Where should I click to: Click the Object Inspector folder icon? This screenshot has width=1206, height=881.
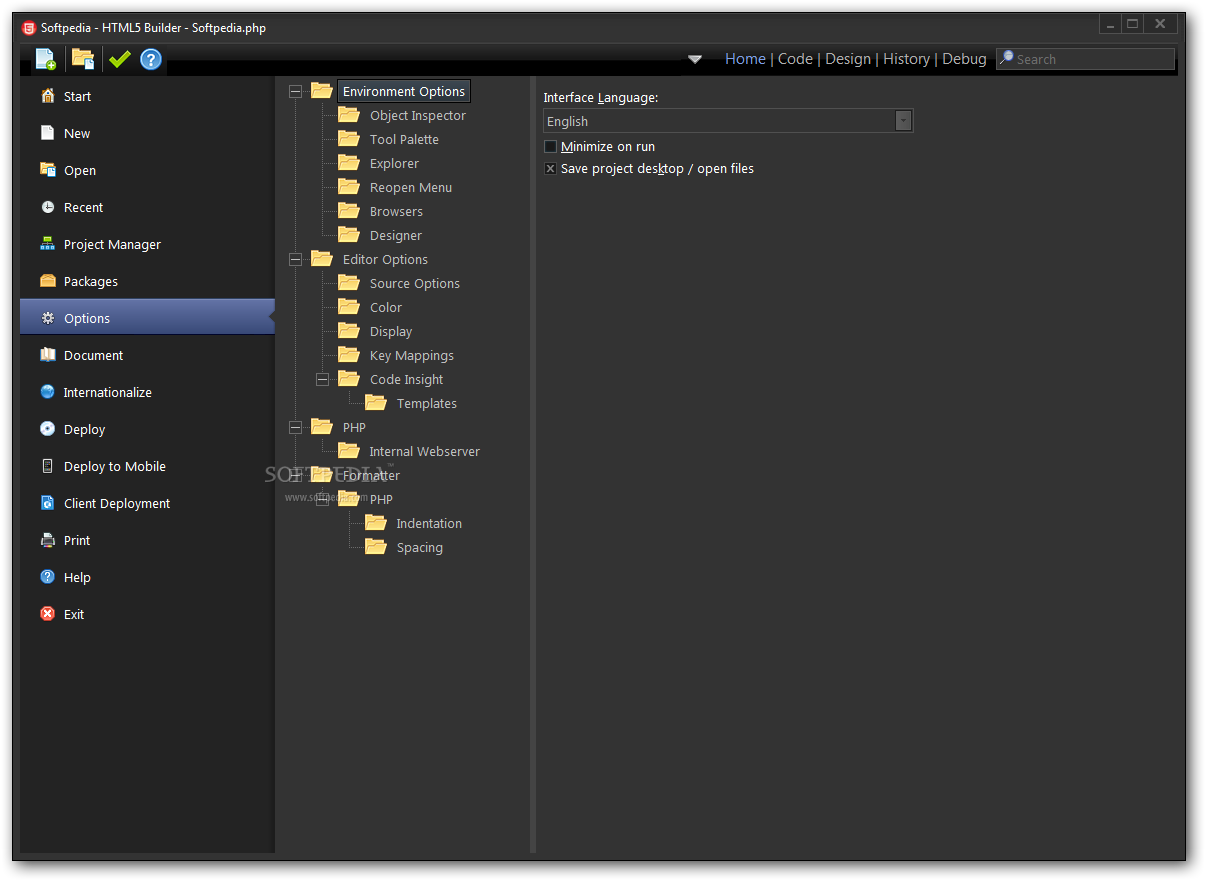point(349,114)
